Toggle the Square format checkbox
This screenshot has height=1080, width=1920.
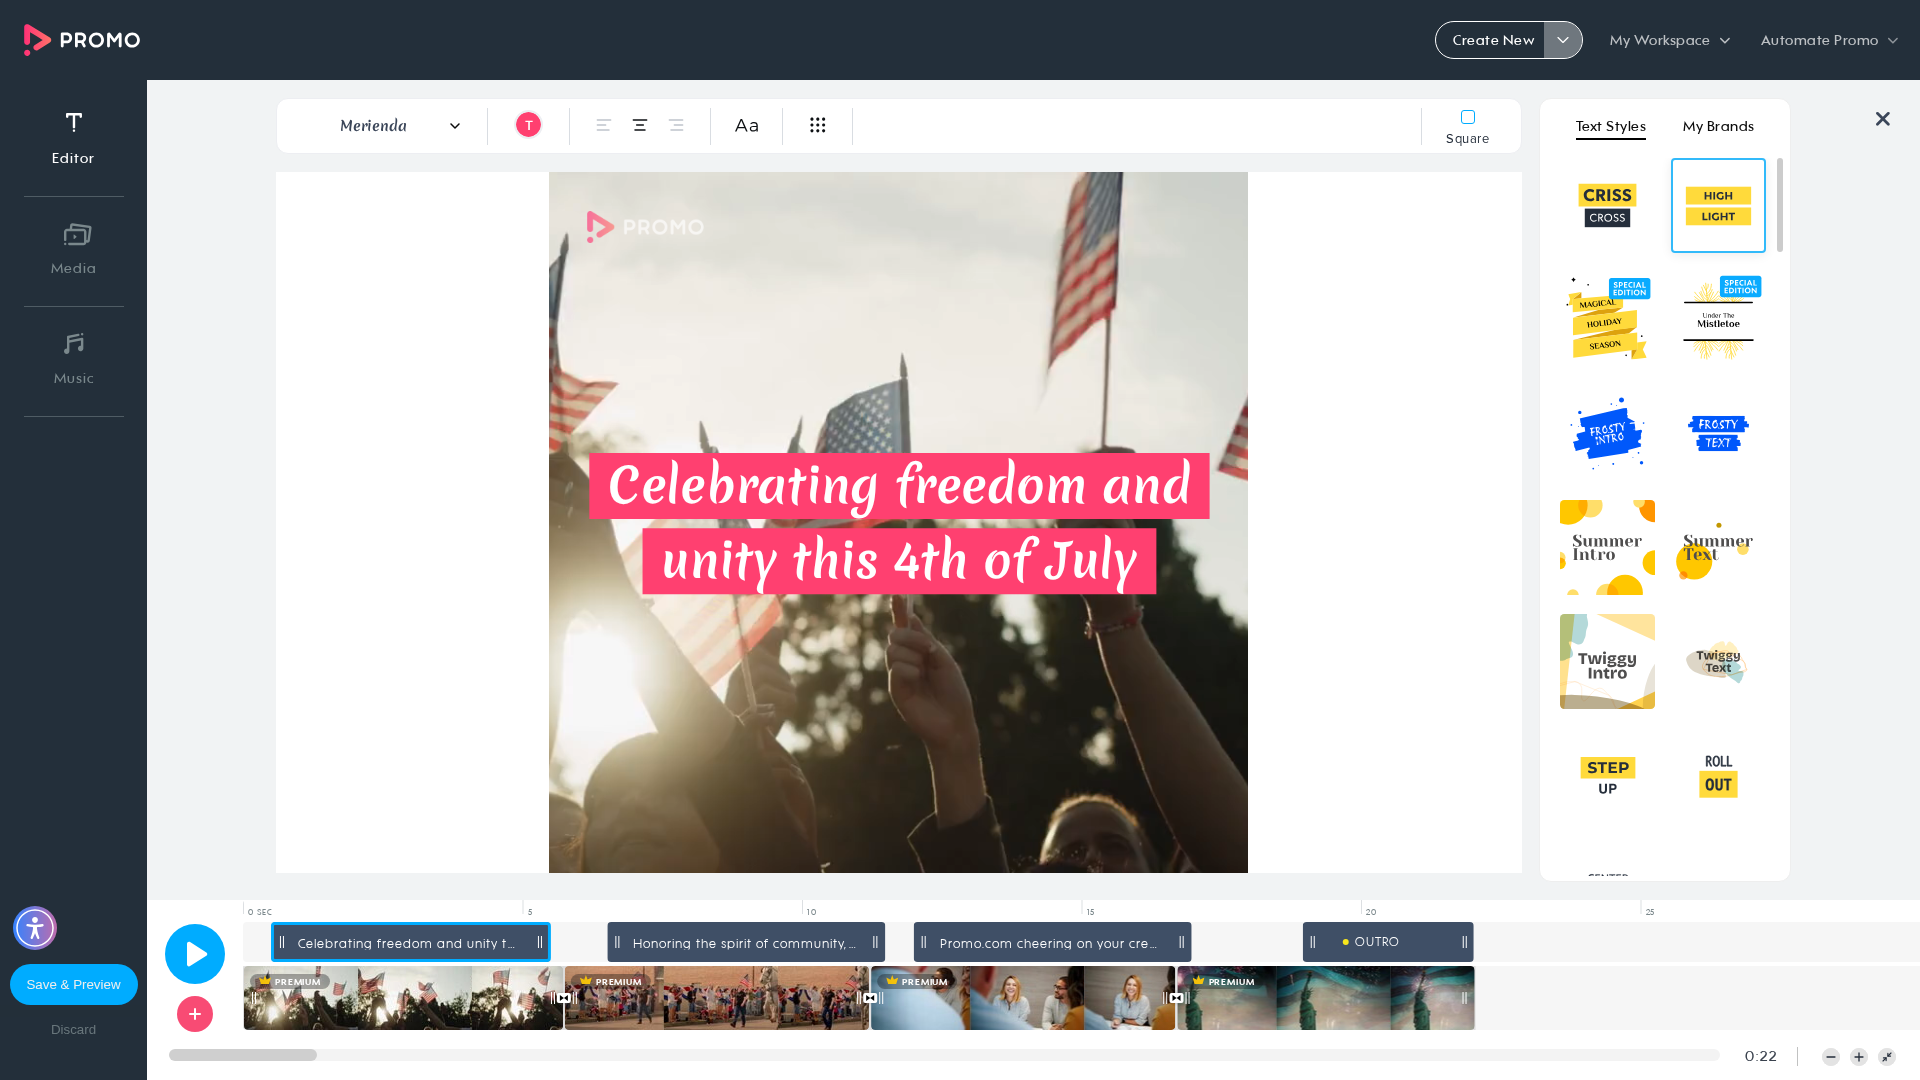[1468, 117]
